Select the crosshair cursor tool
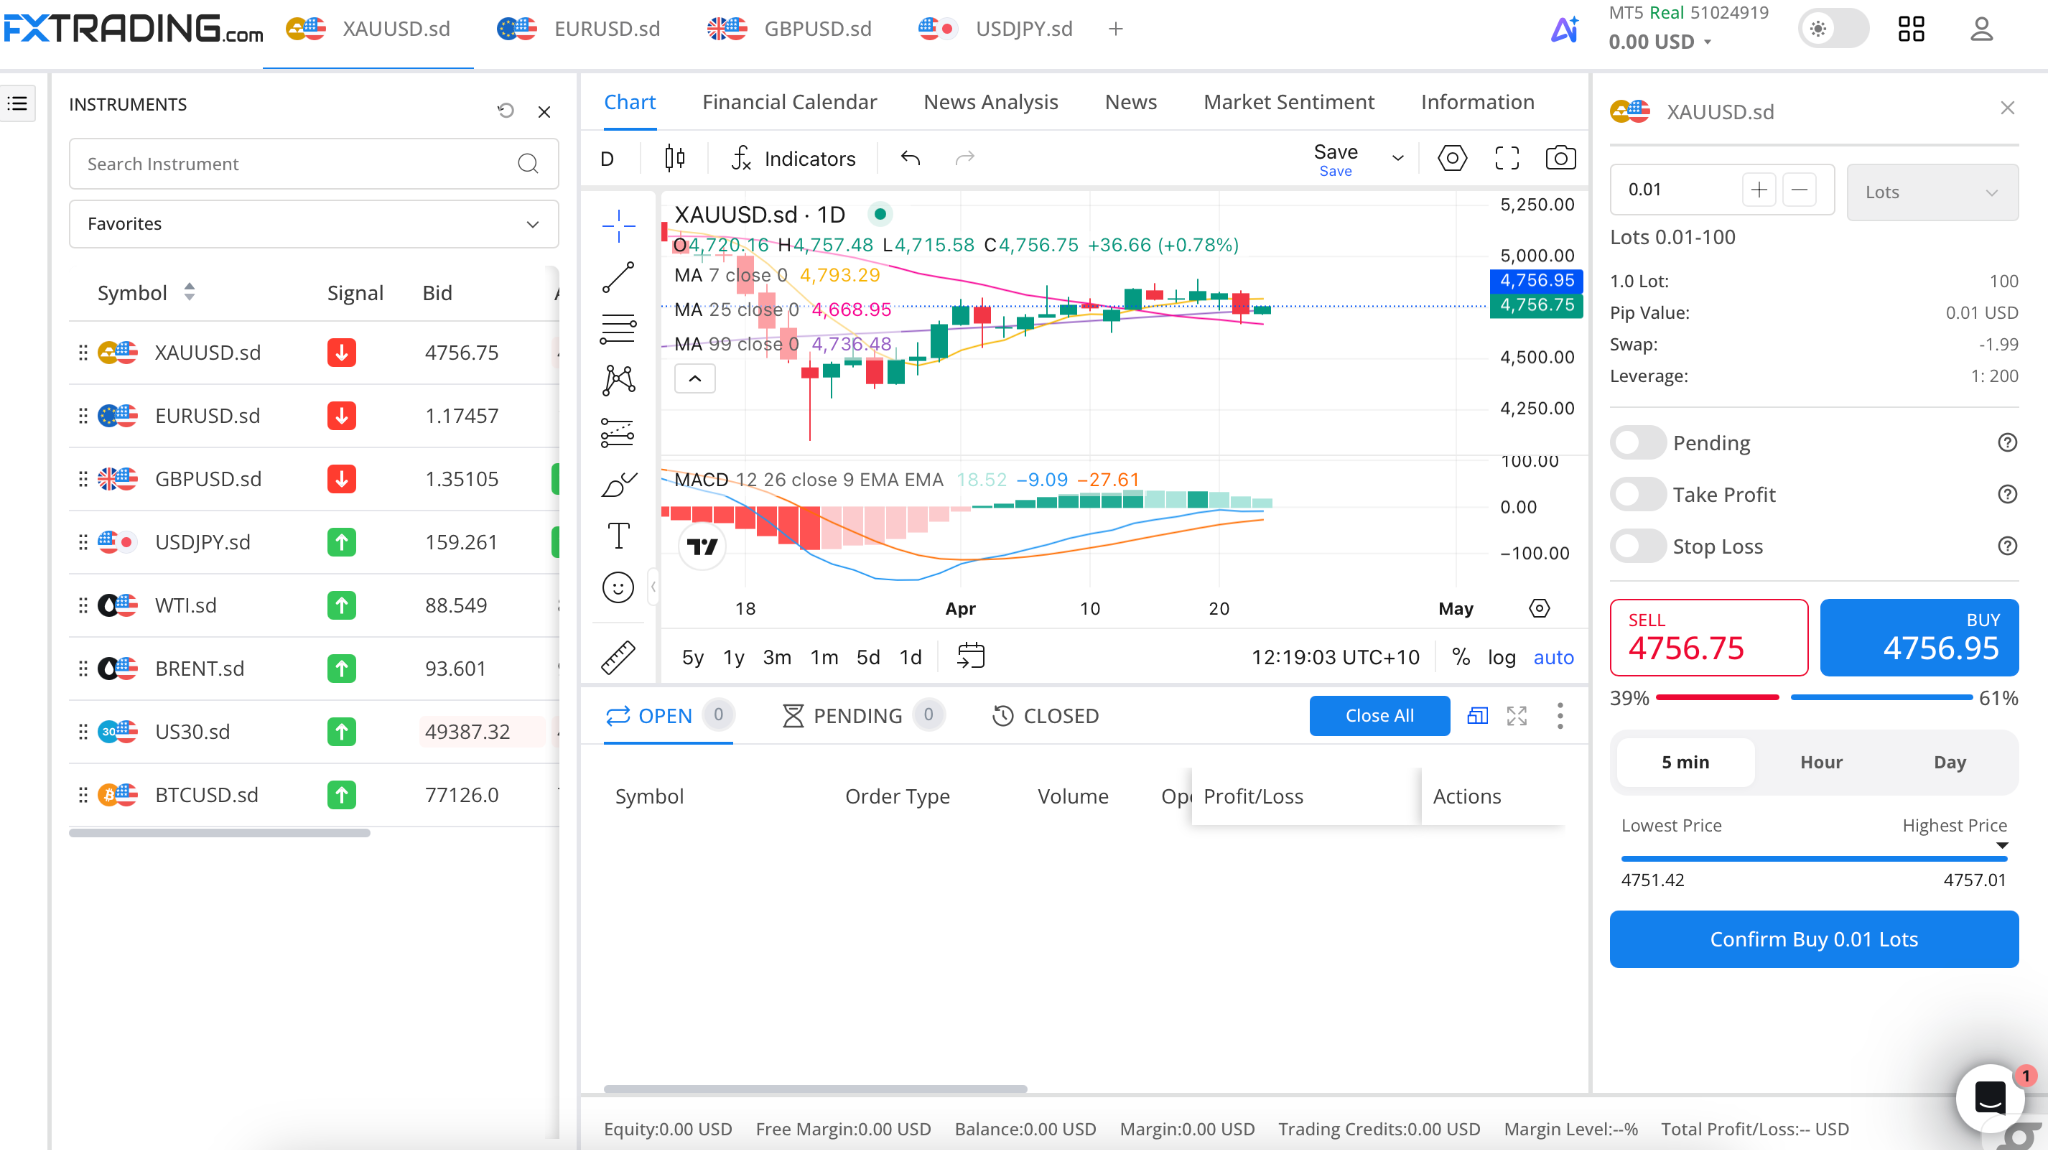Image resolution: width=2048 pixels, height=1150 pixels. click(618, 225)
